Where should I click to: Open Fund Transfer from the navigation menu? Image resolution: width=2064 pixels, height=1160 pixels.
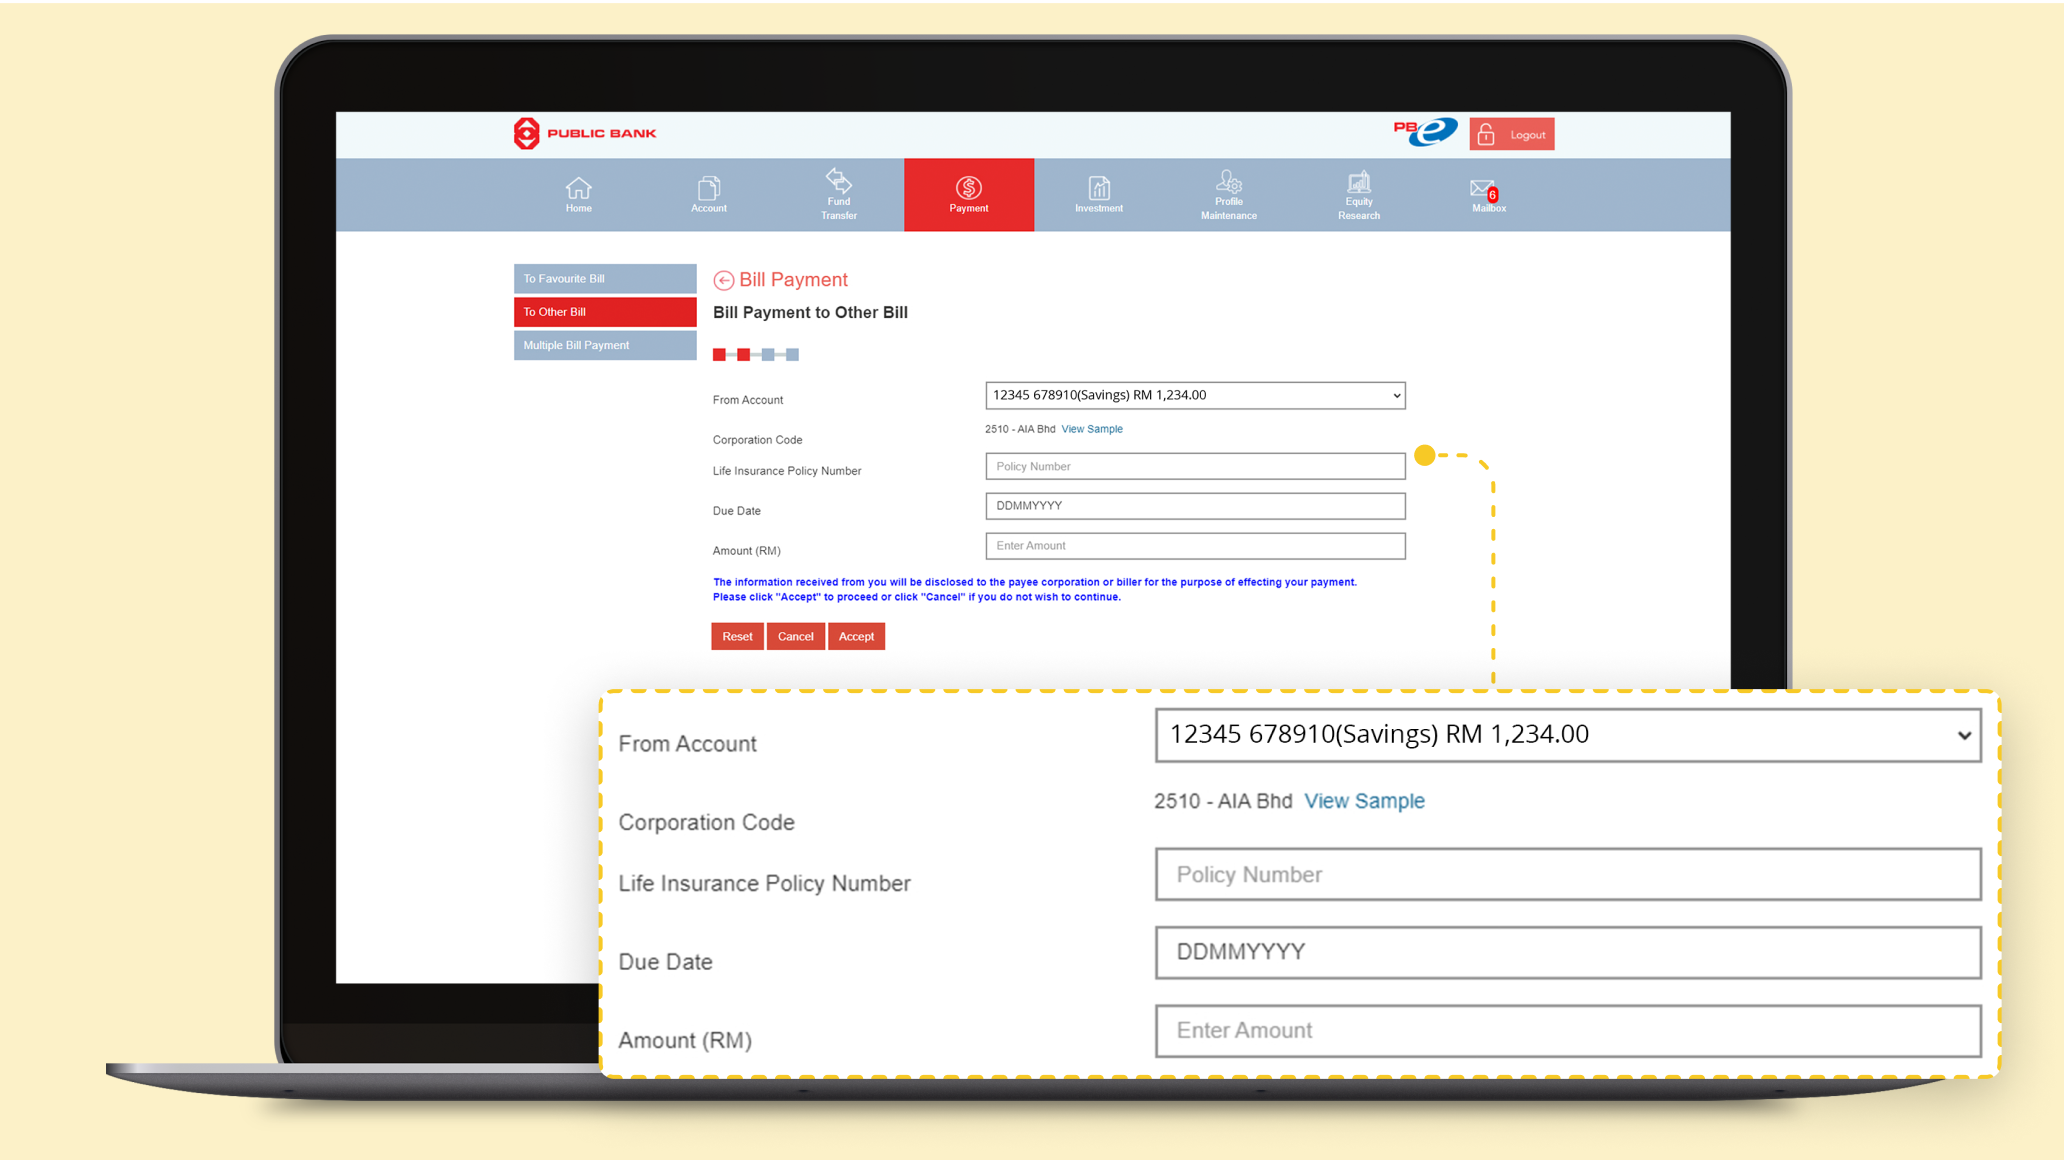pyautogui.click(x=838, y=194)
